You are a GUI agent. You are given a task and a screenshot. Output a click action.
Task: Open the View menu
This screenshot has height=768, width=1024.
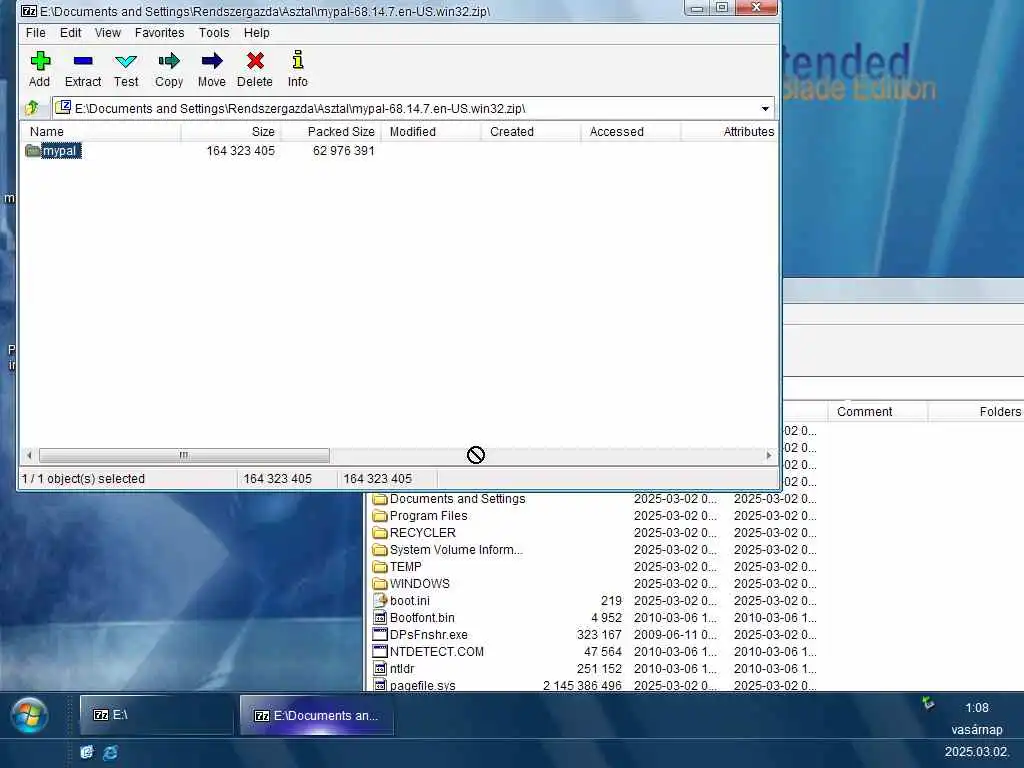pos(108,33)
